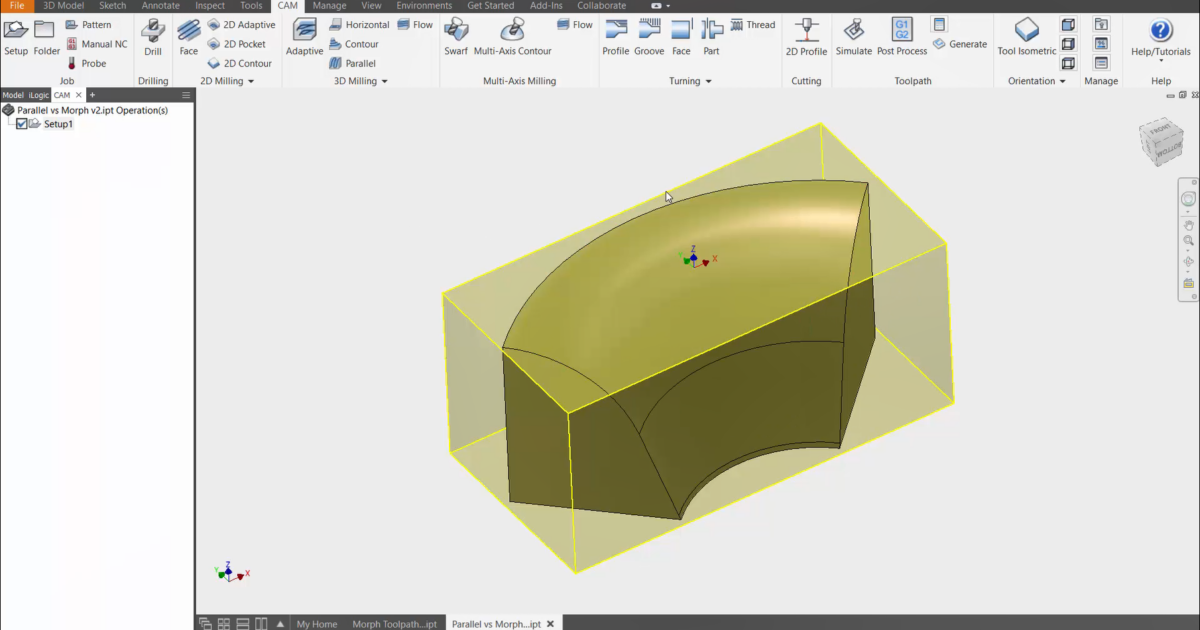Choose the Parallel 3D milling toolpath
Image resolution: width=1200 pixels, height=630 pixels.
tap(358, 63)
